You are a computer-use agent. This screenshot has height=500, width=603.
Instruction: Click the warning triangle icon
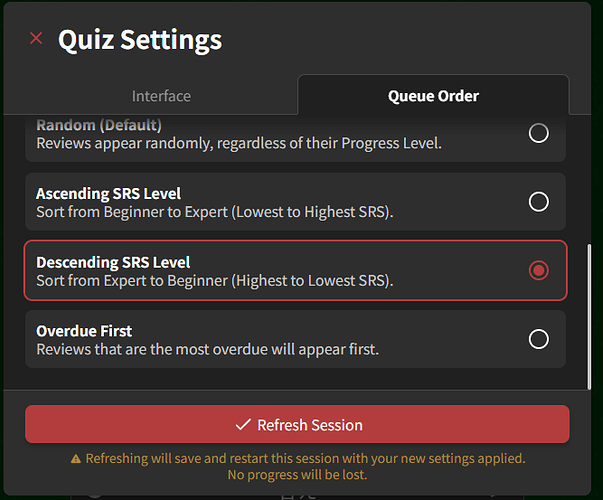coord(76,459)
